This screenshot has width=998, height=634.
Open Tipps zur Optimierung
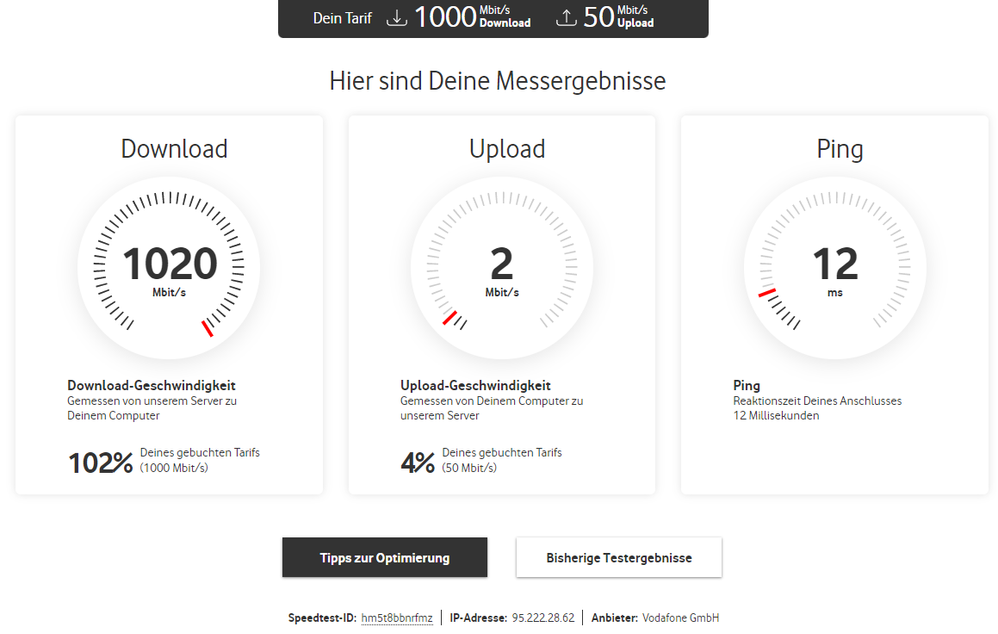384,557
